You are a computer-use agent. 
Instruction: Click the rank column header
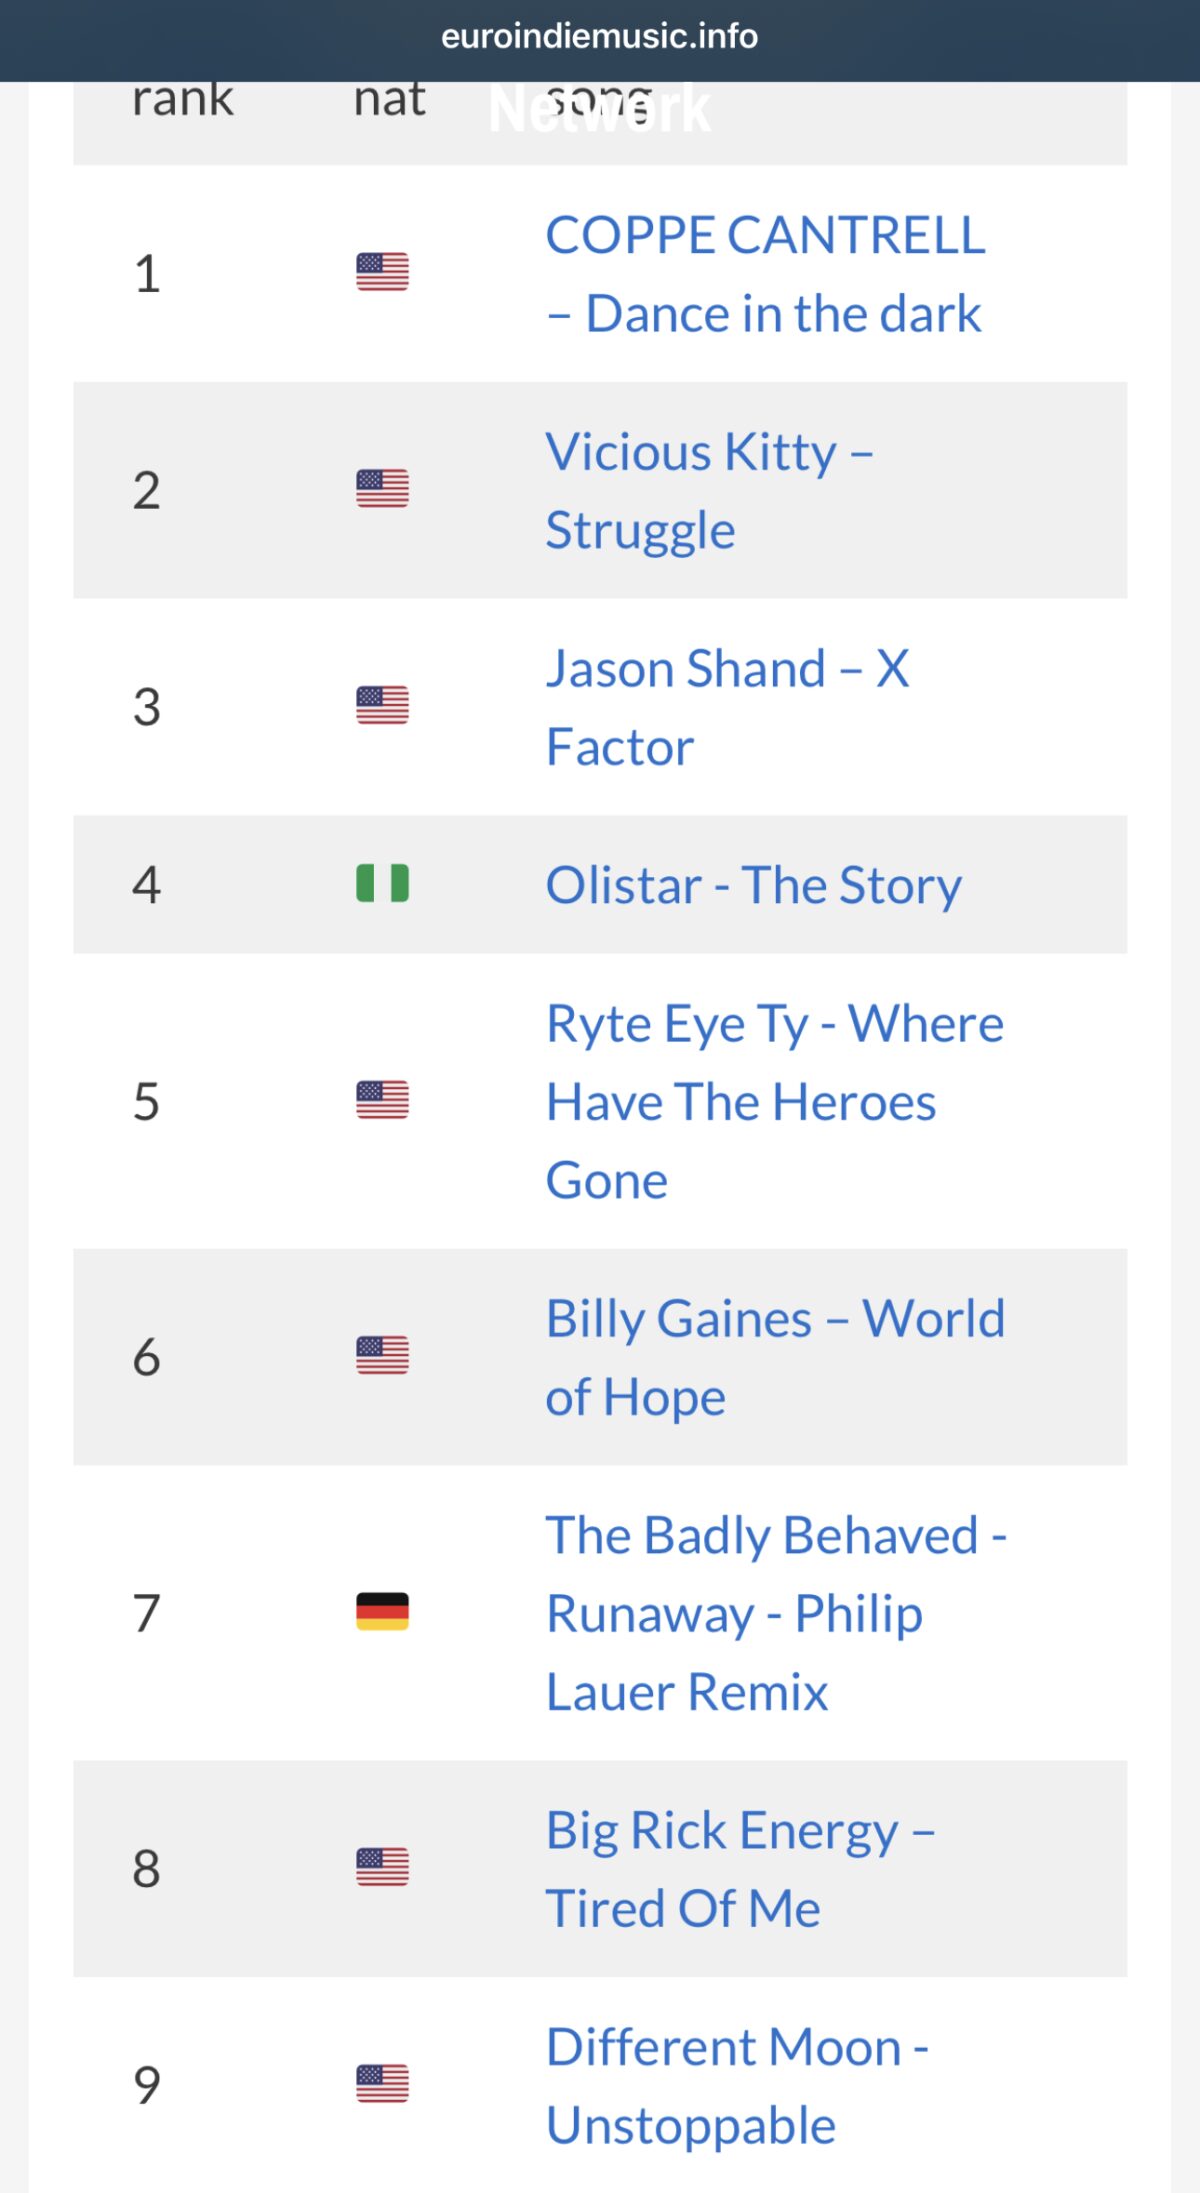[183, 97]
